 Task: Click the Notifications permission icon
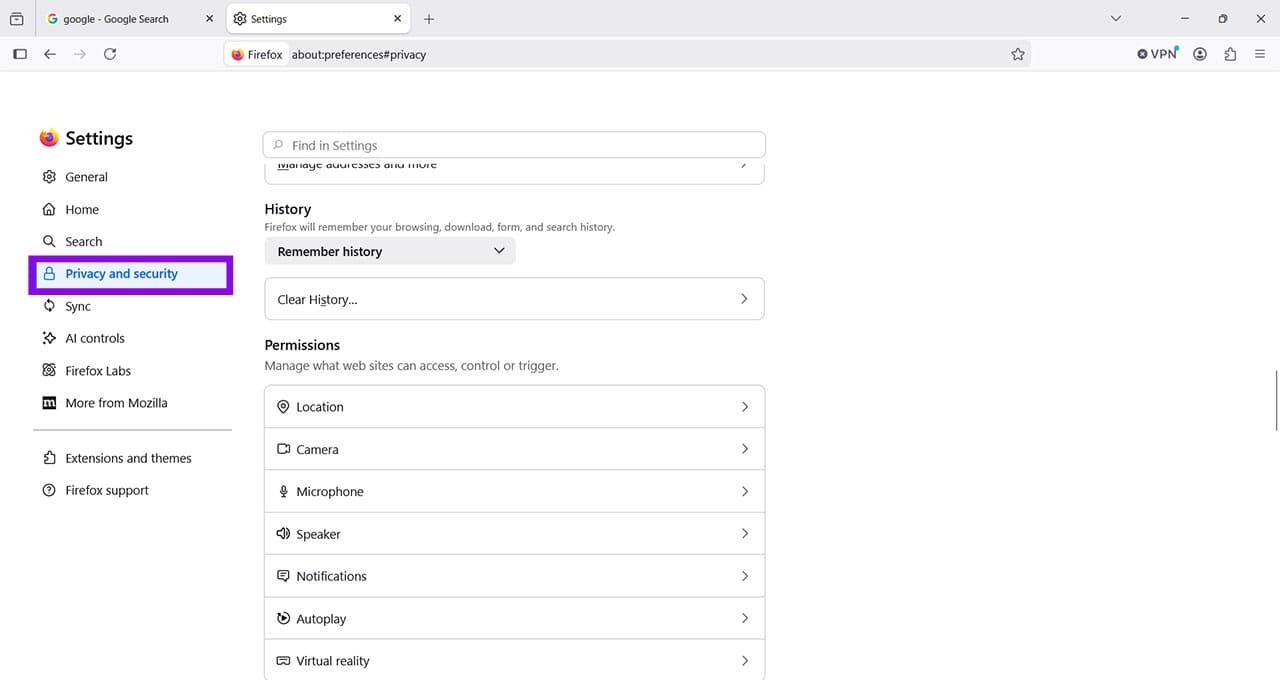point(283,576)
